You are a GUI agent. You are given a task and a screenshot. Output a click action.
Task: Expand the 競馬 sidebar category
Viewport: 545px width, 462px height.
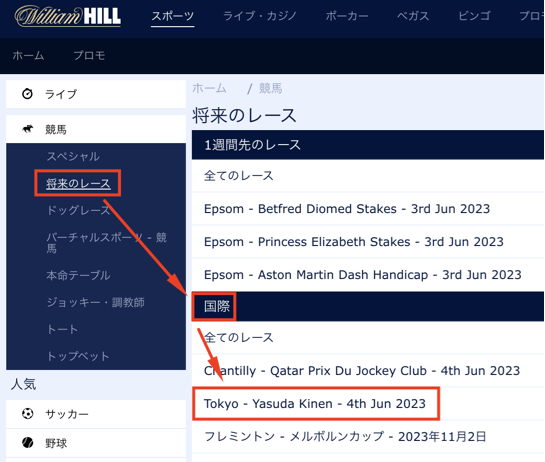96,129
